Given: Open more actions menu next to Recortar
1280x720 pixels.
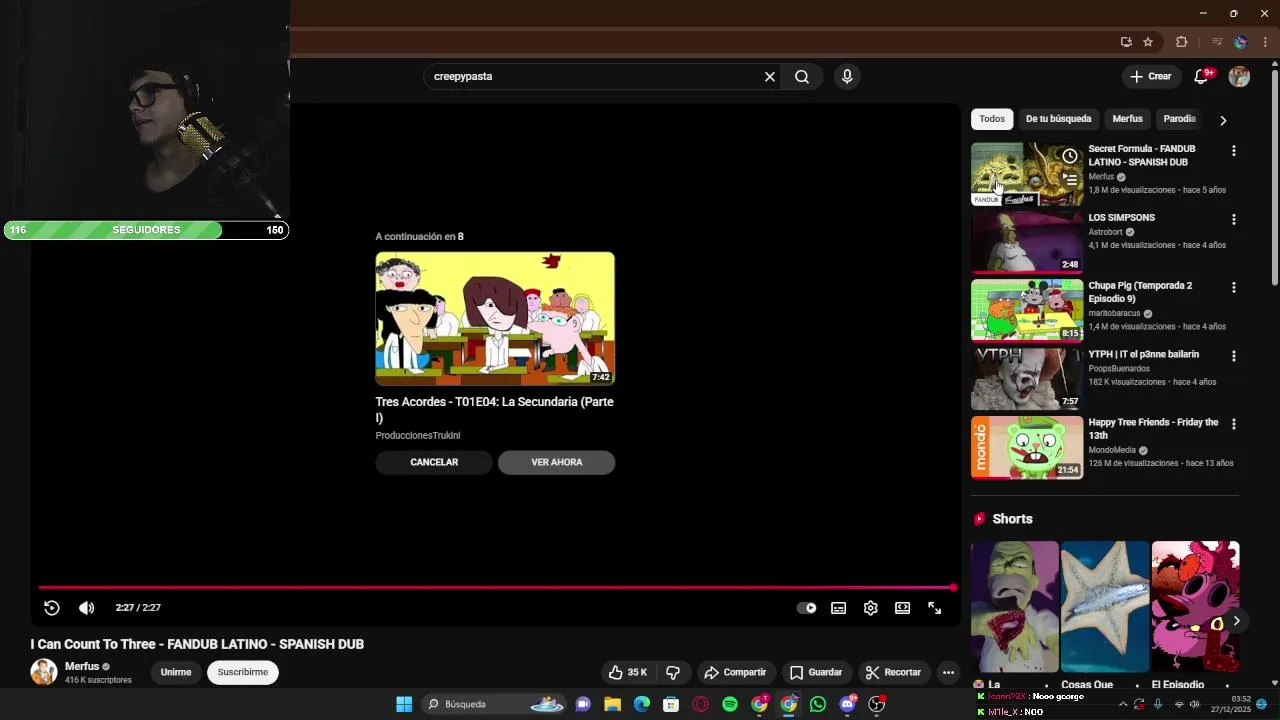Looking at the screenshot, I should tap(948, 672).
